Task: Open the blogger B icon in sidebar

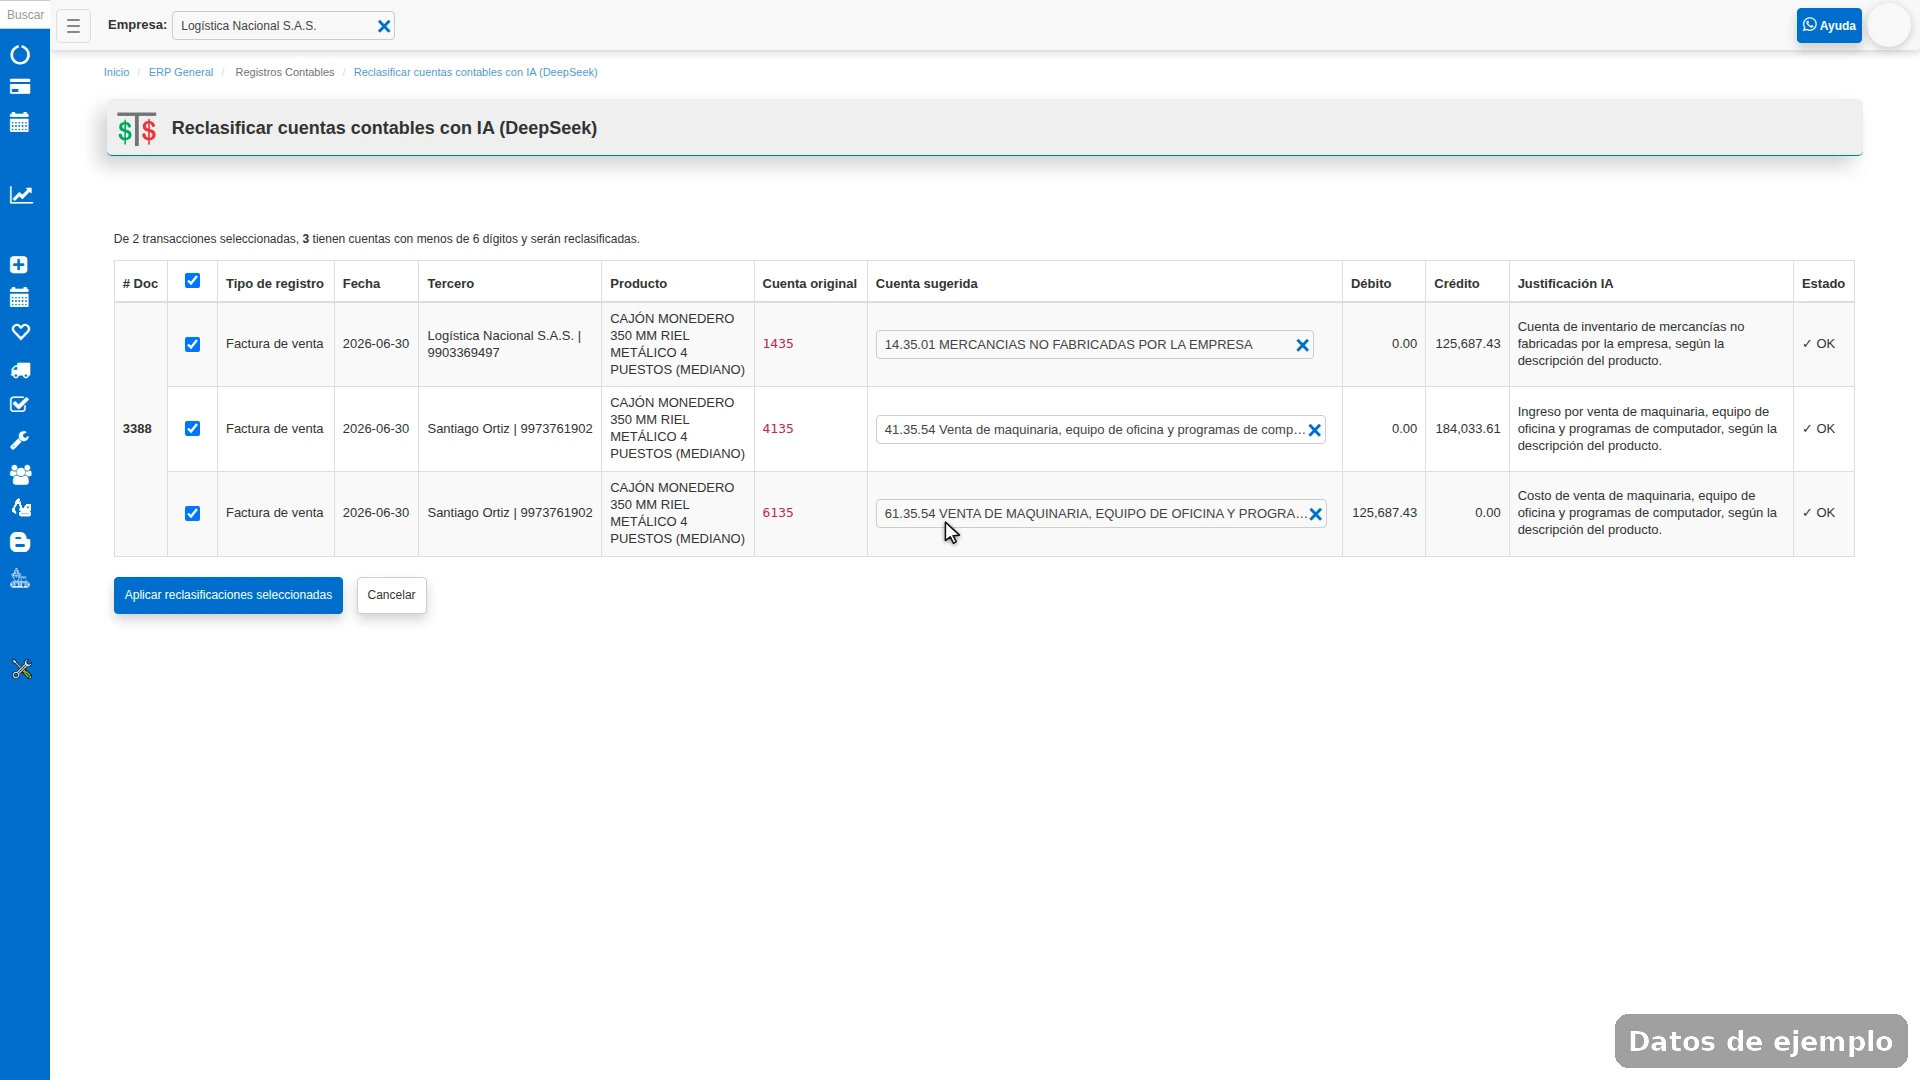Action: coord(19,543)
